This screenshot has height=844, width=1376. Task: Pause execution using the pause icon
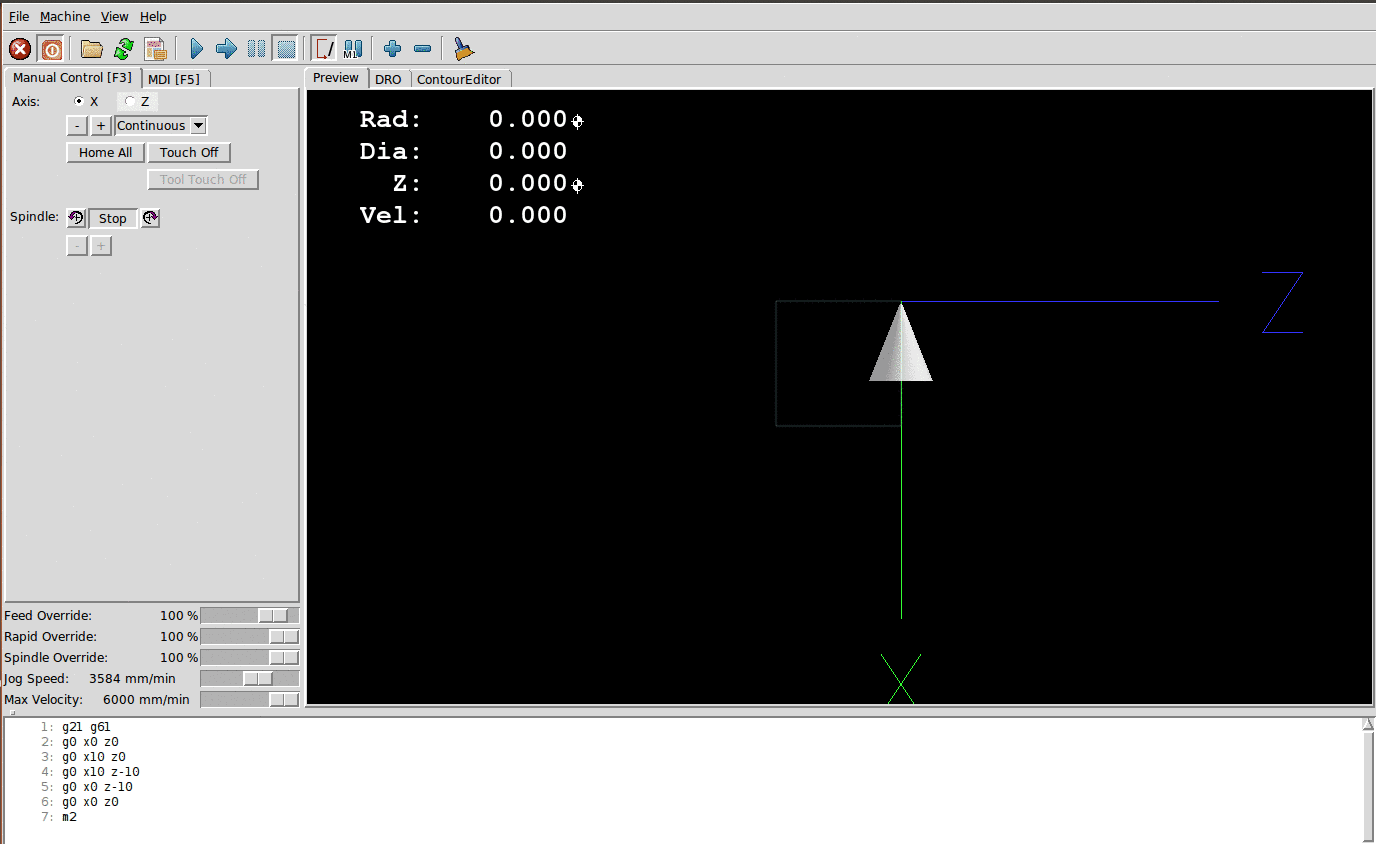point(256,48)
